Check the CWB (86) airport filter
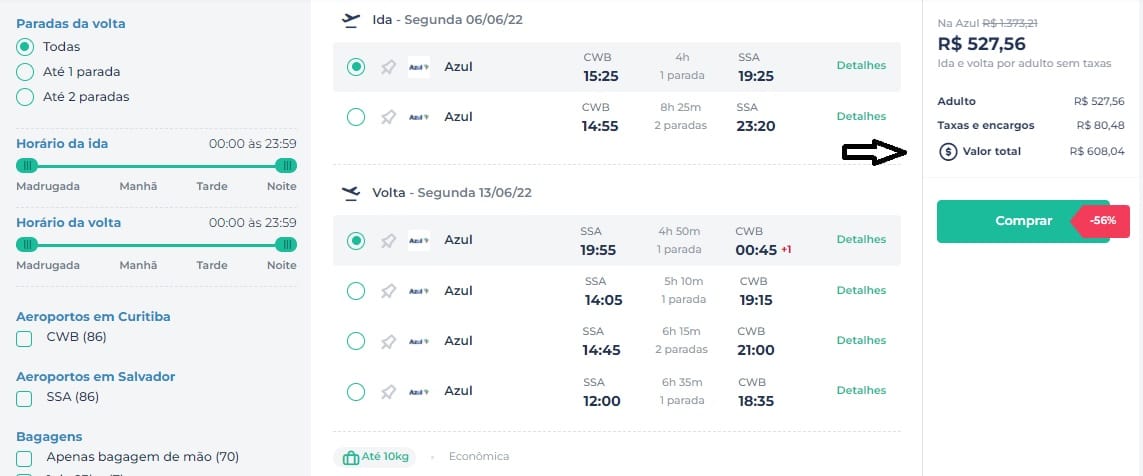1143x476 pixels. click(x=24, y=338)
